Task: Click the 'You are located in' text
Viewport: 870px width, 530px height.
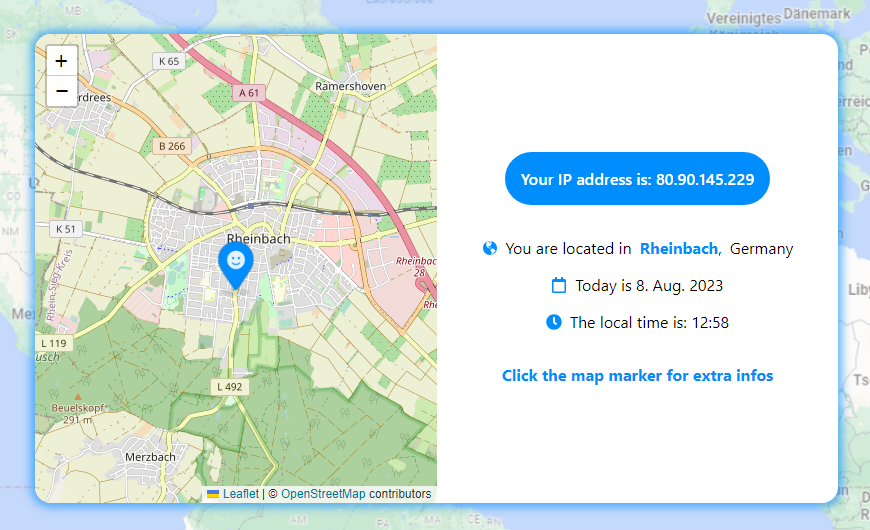Action: tap(568, 249)
